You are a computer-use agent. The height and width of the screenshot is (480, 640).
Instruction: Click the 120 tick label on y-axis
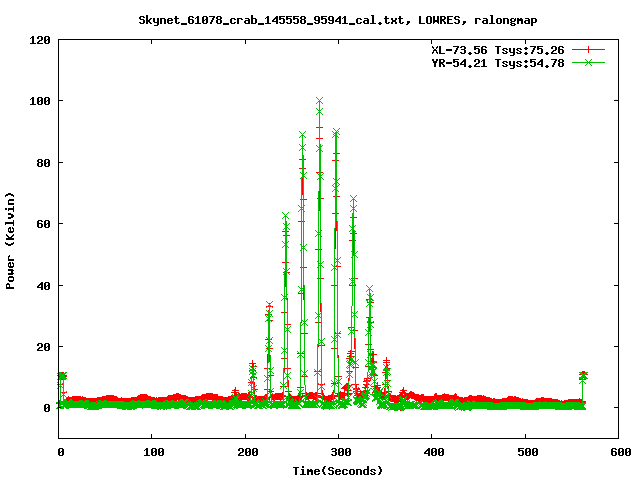coord(40,40)
